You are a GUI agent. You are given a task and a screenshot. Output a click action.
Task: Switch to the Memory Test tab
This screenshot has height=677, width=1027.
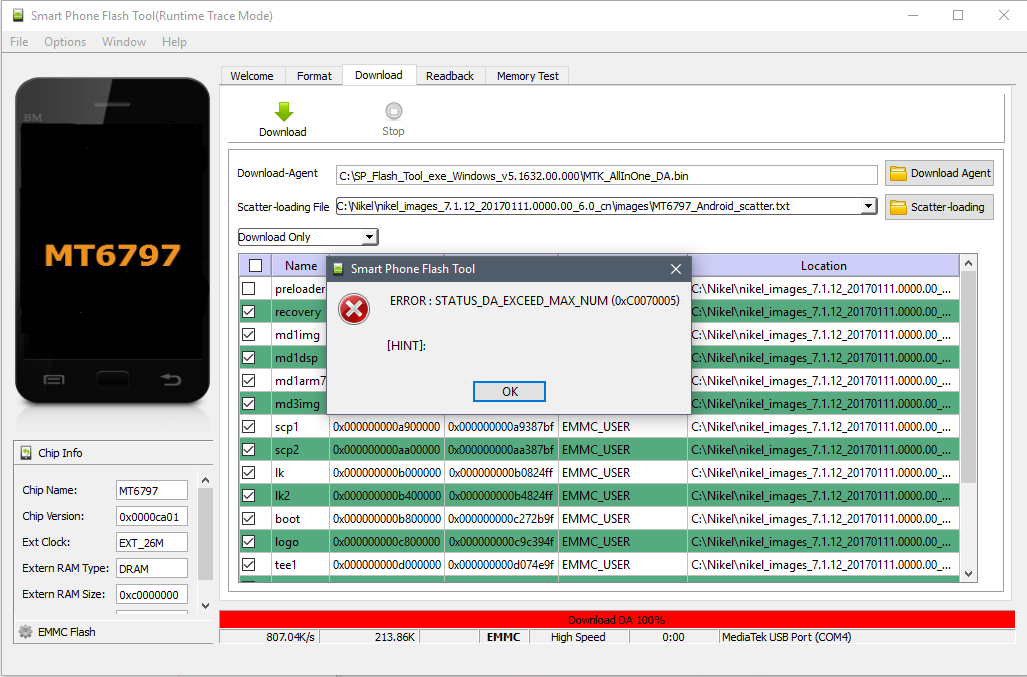pos(527,76)
